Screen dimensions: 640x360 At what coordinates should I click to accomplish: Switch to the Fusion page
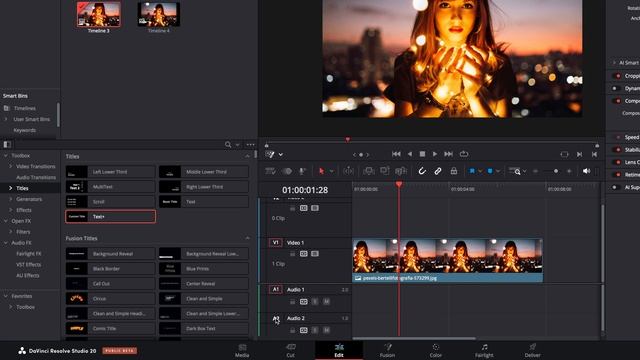coord(387,351)
